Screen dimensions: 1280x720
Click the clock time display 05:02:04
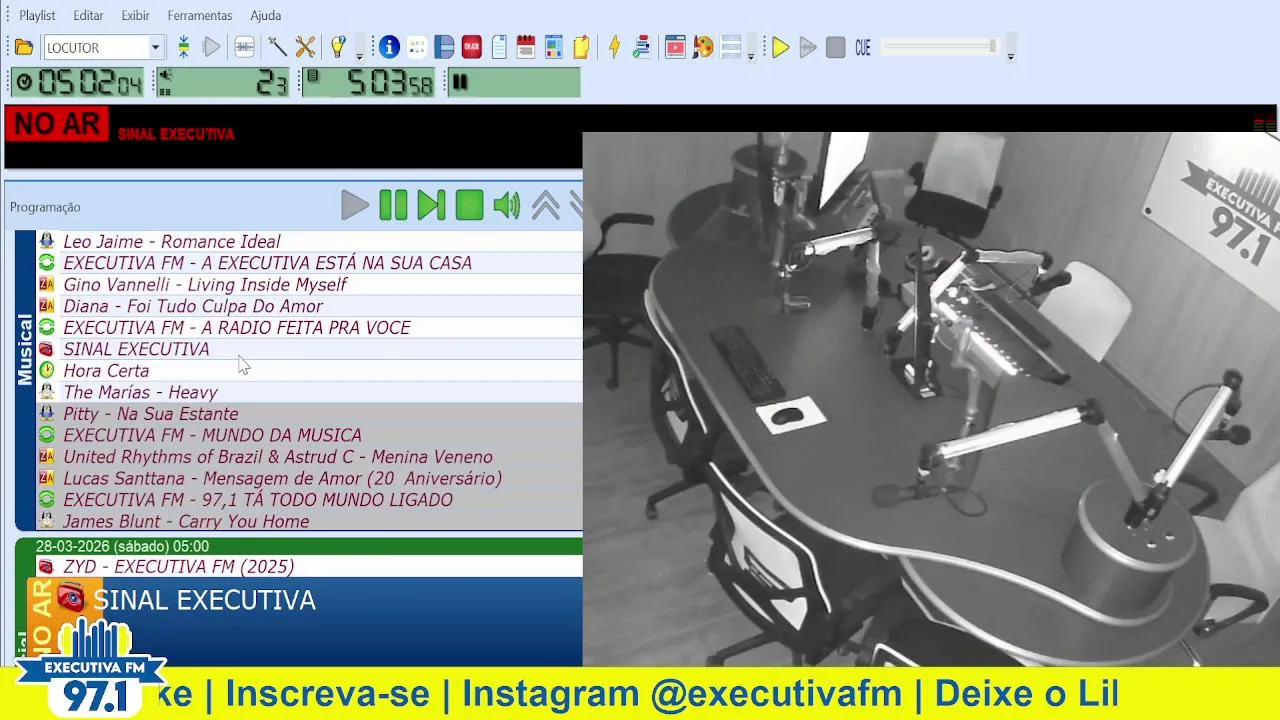coord(78,82)
